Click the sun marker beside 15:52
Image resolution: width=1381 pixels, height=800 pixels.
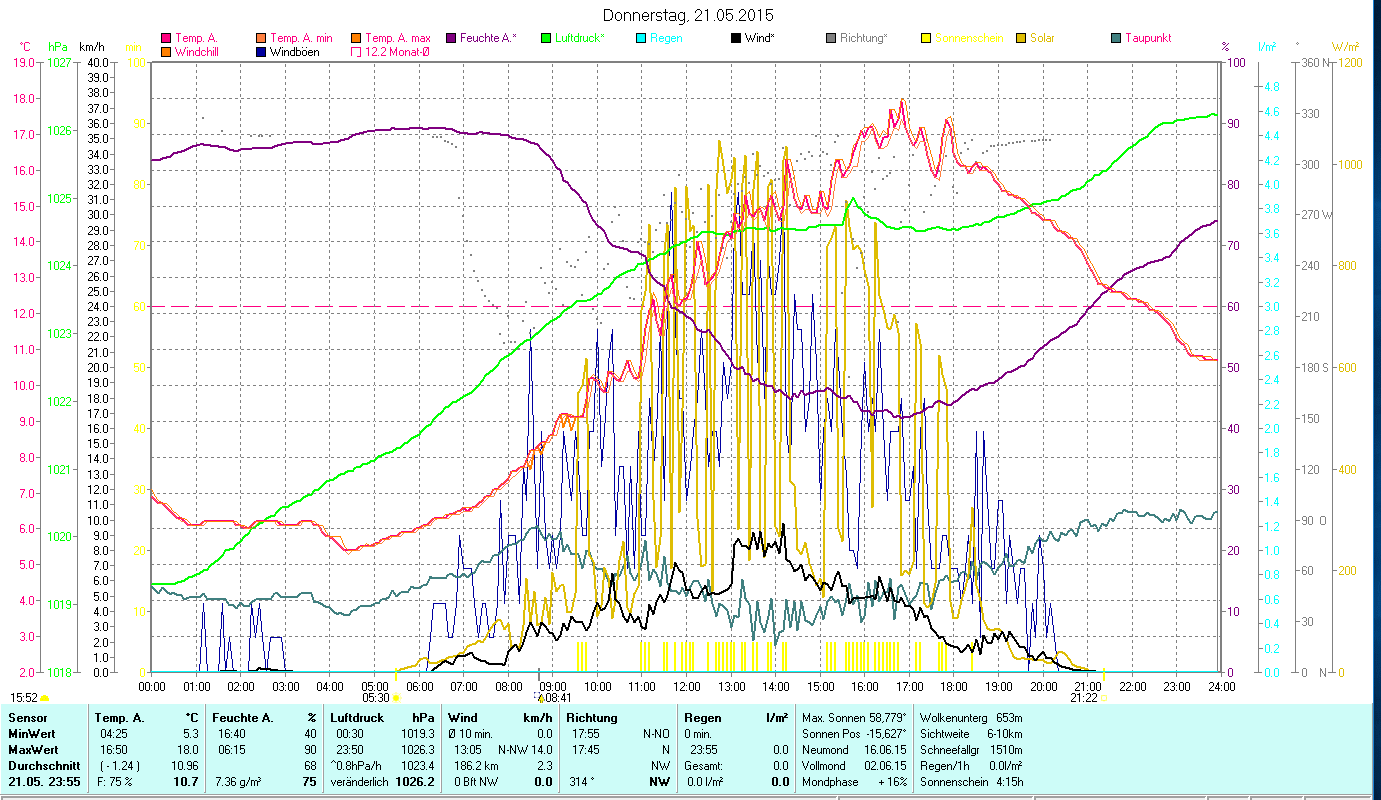45,698
